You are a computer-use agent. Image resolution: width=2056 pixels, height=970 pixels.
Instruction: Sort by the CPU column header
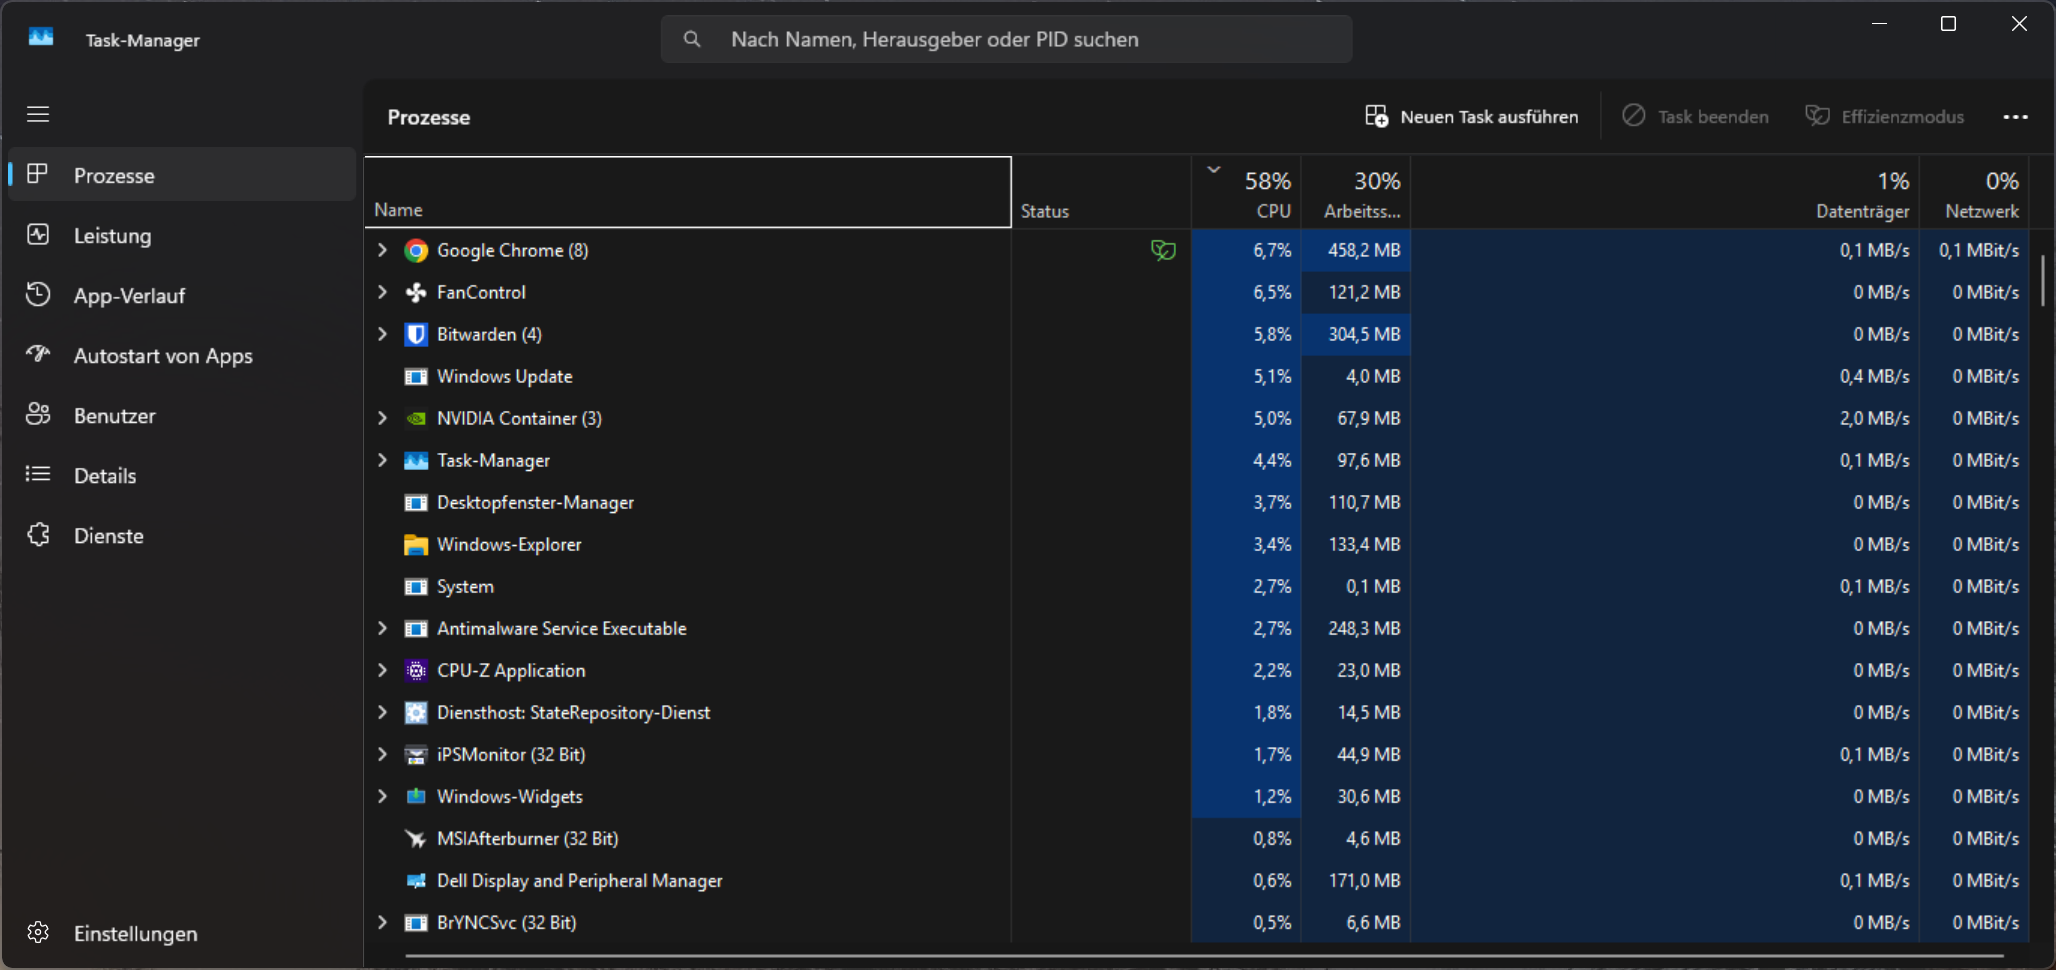click(1246, 192)
